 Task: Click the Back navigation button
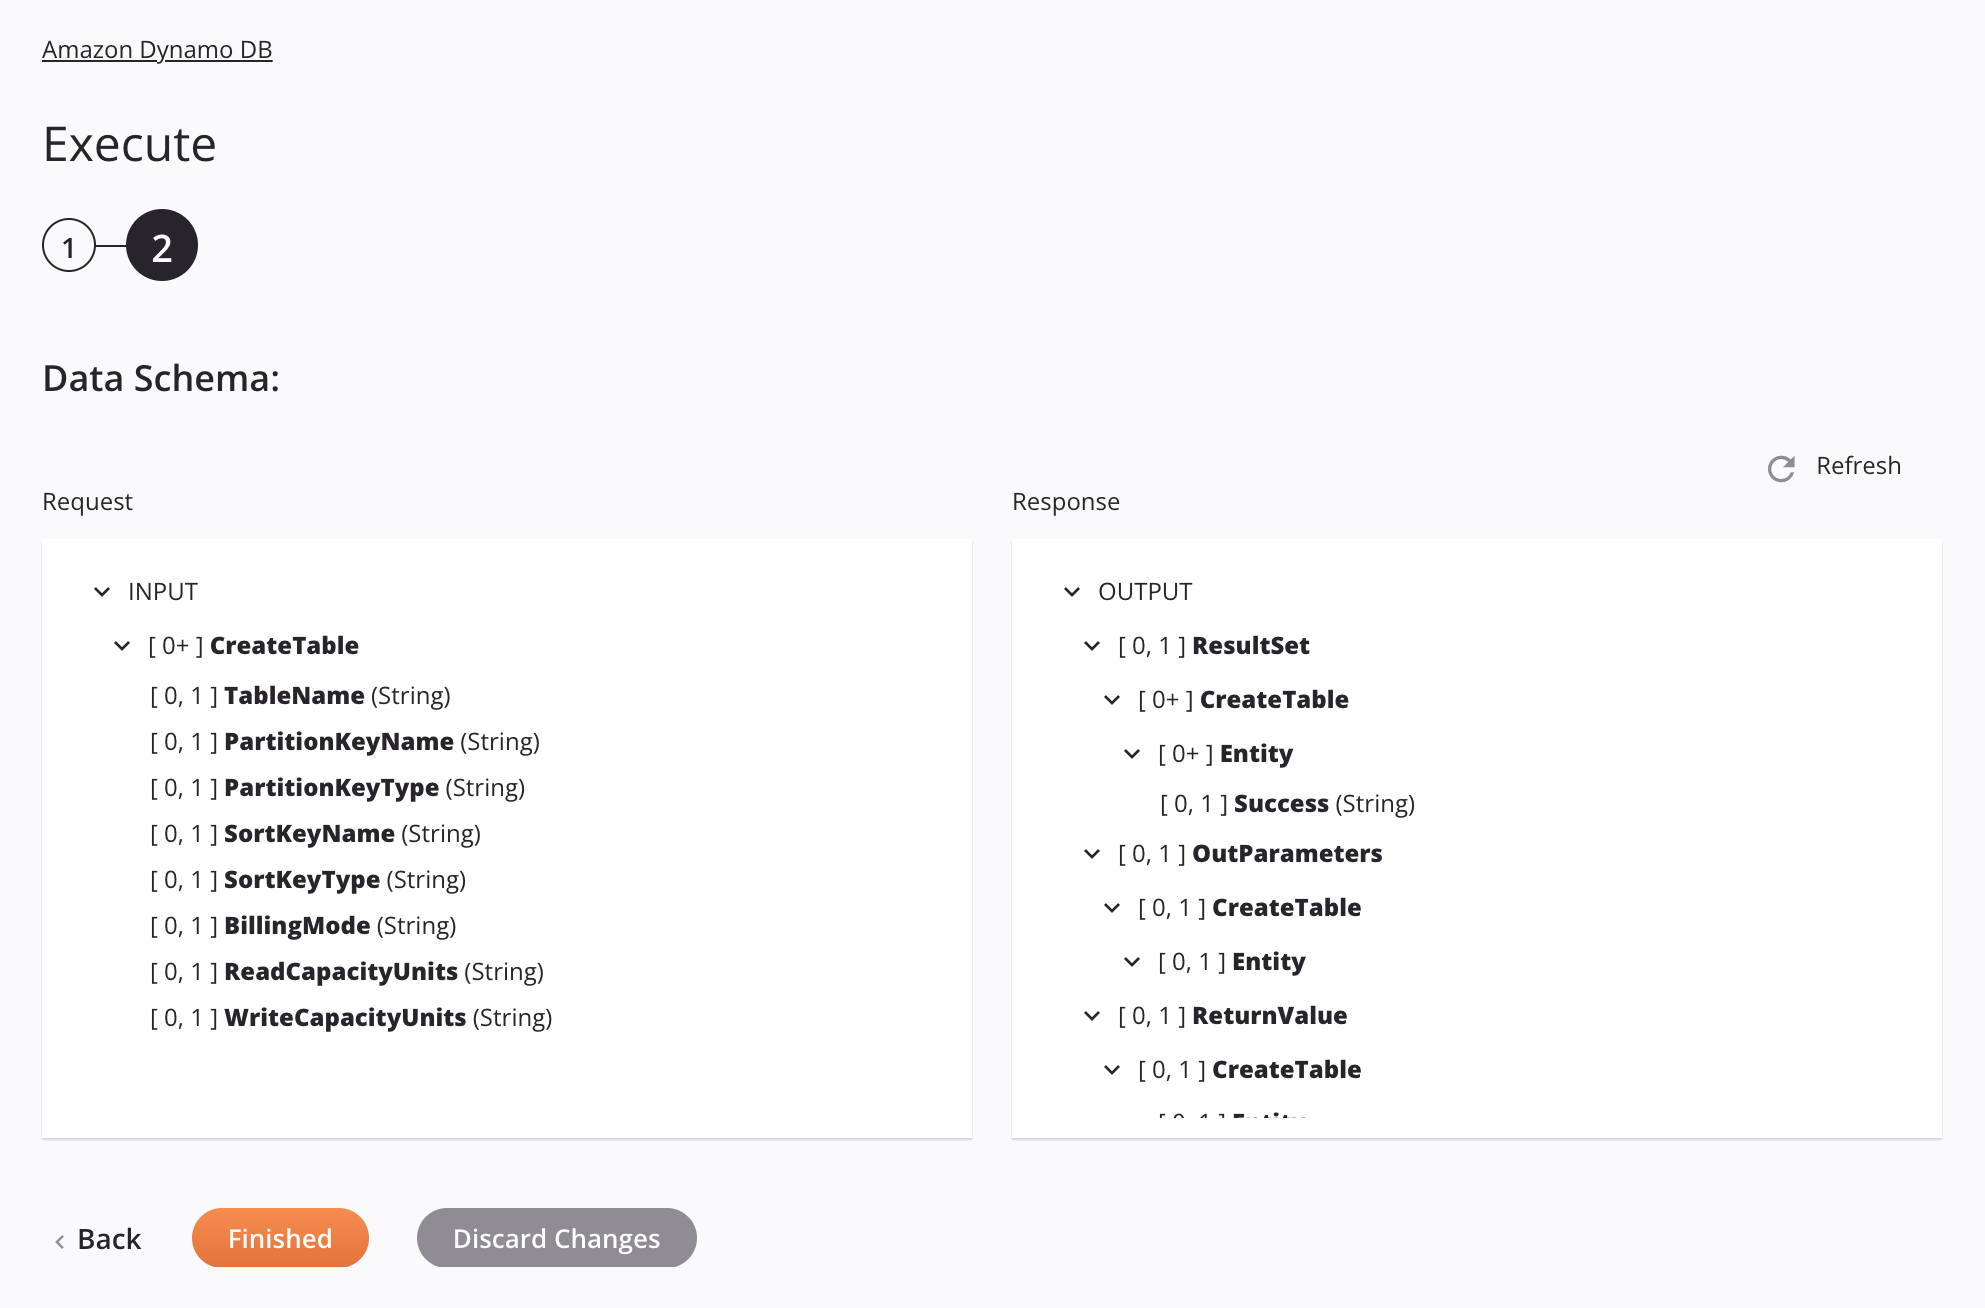point(98,1236)
